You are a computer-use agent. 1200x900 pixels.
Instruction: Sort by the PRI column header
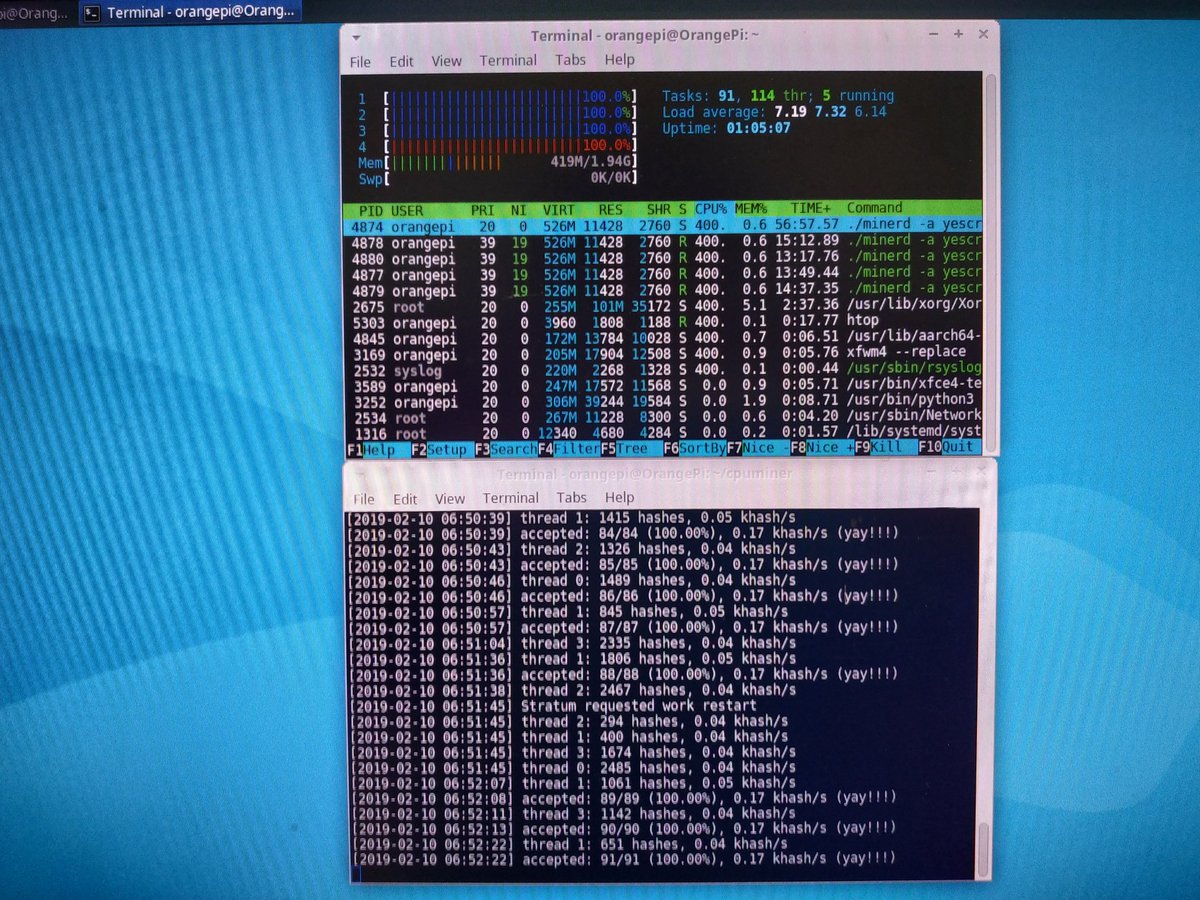point(484,211)
